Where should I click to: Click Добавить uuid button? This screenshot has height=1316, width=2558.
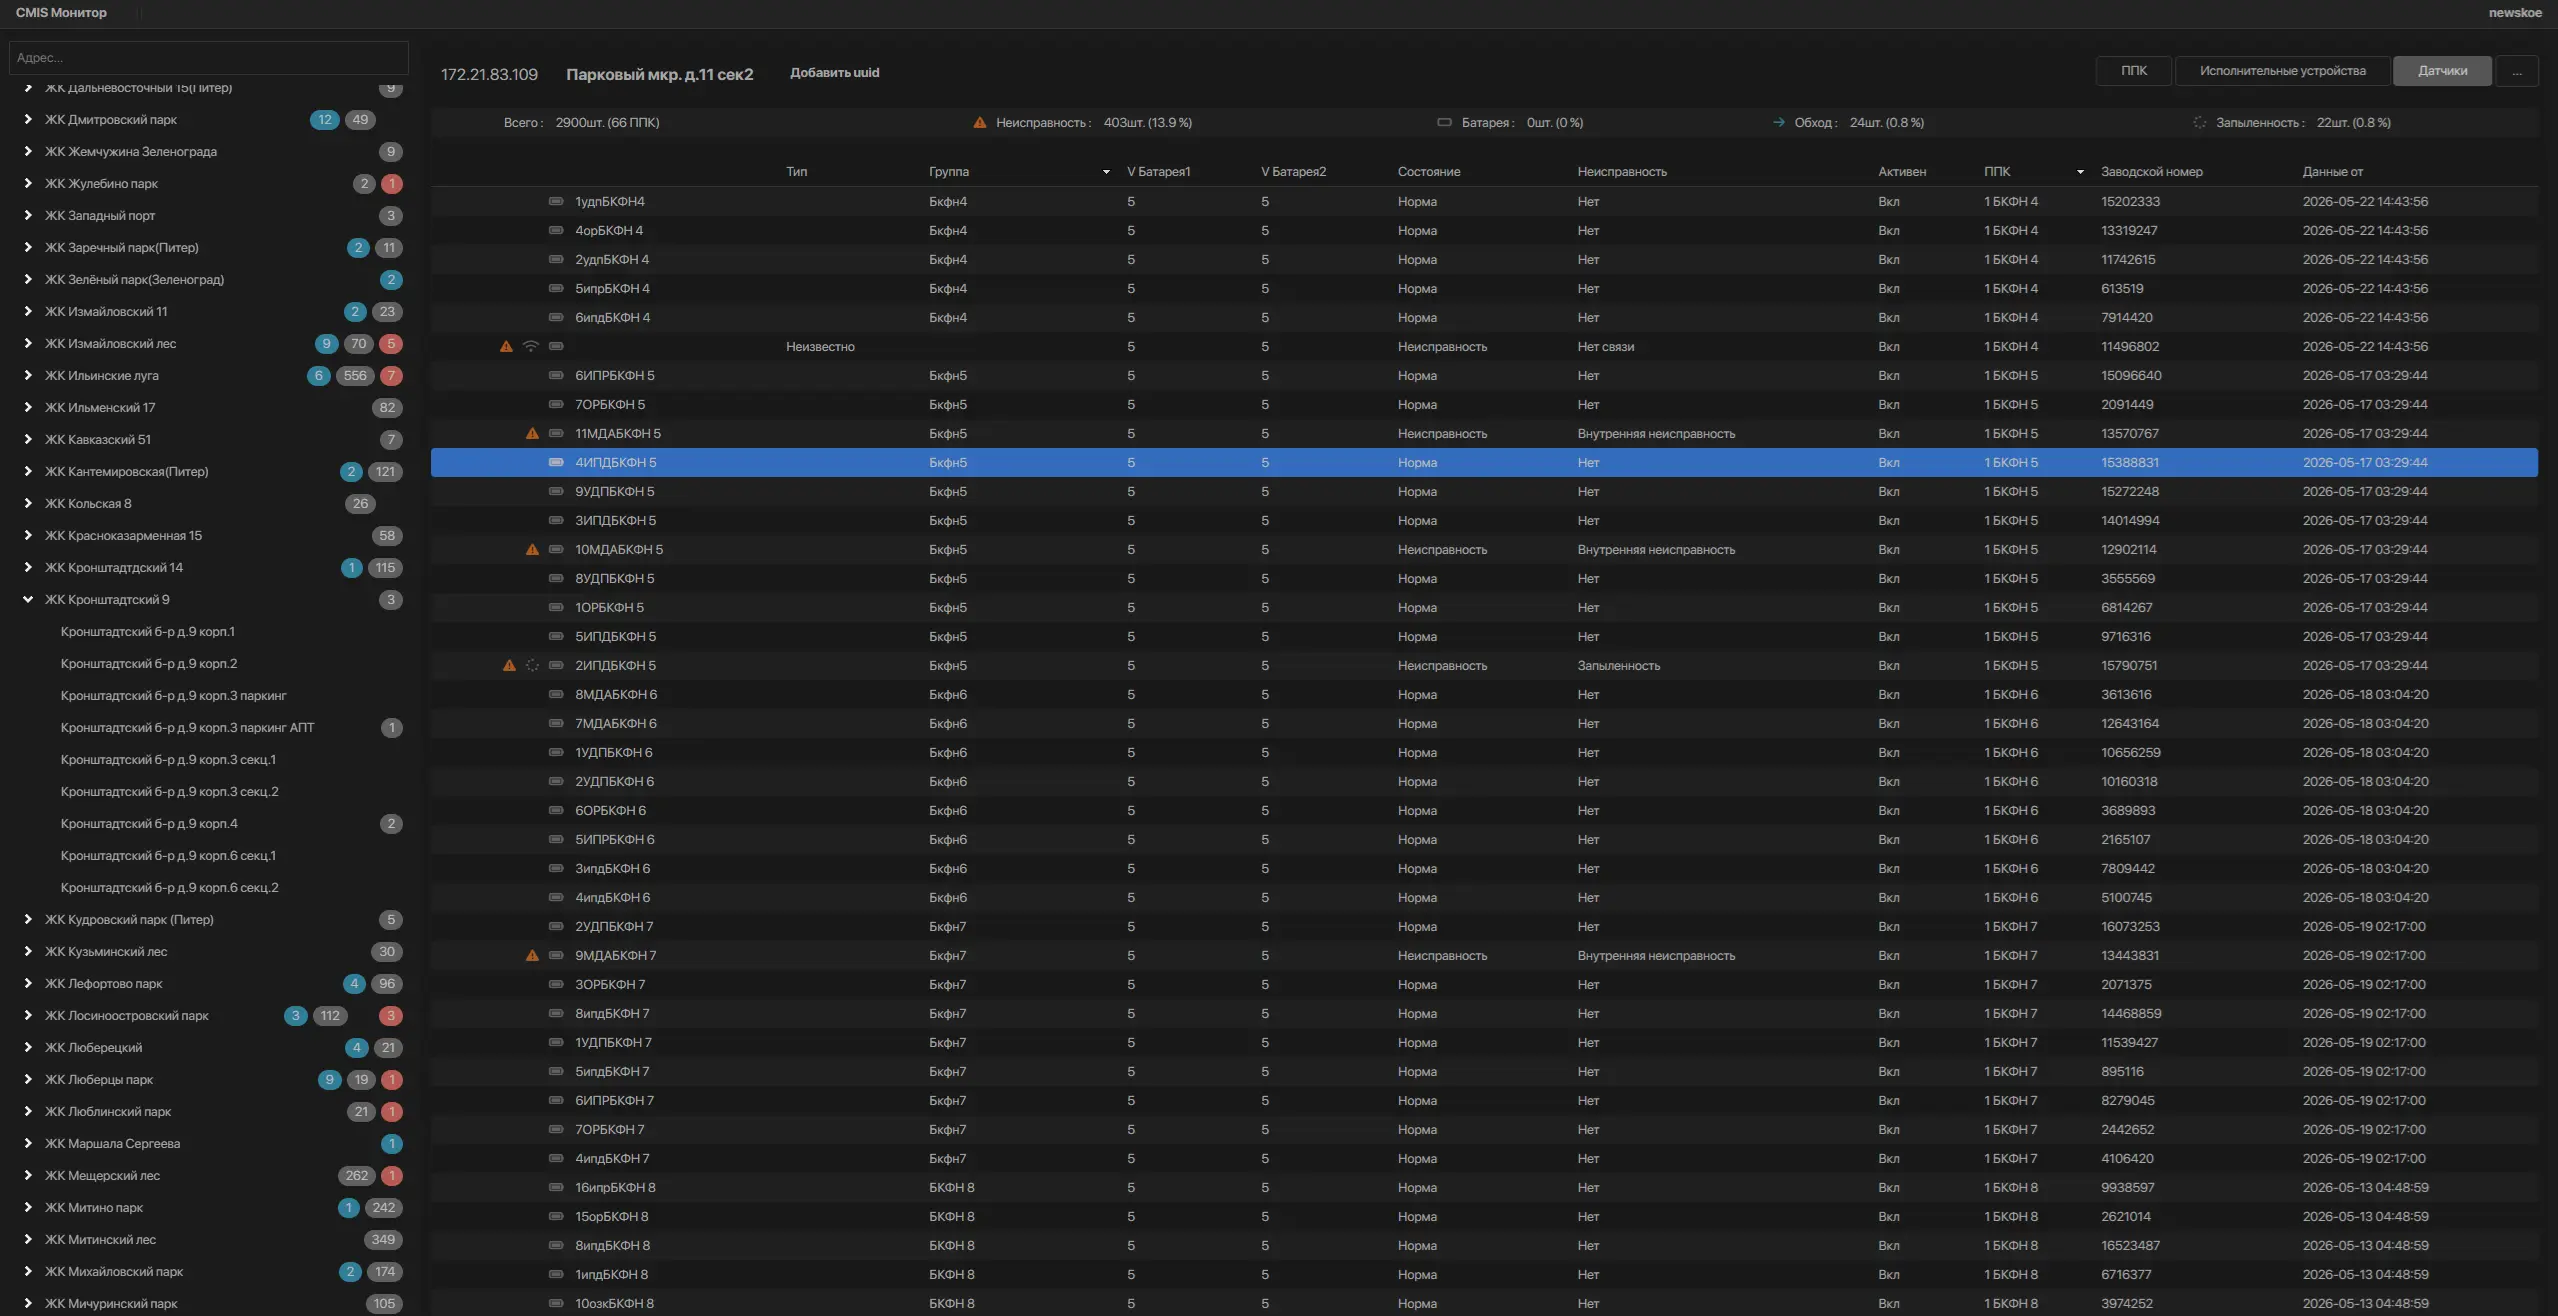[834, 73]
